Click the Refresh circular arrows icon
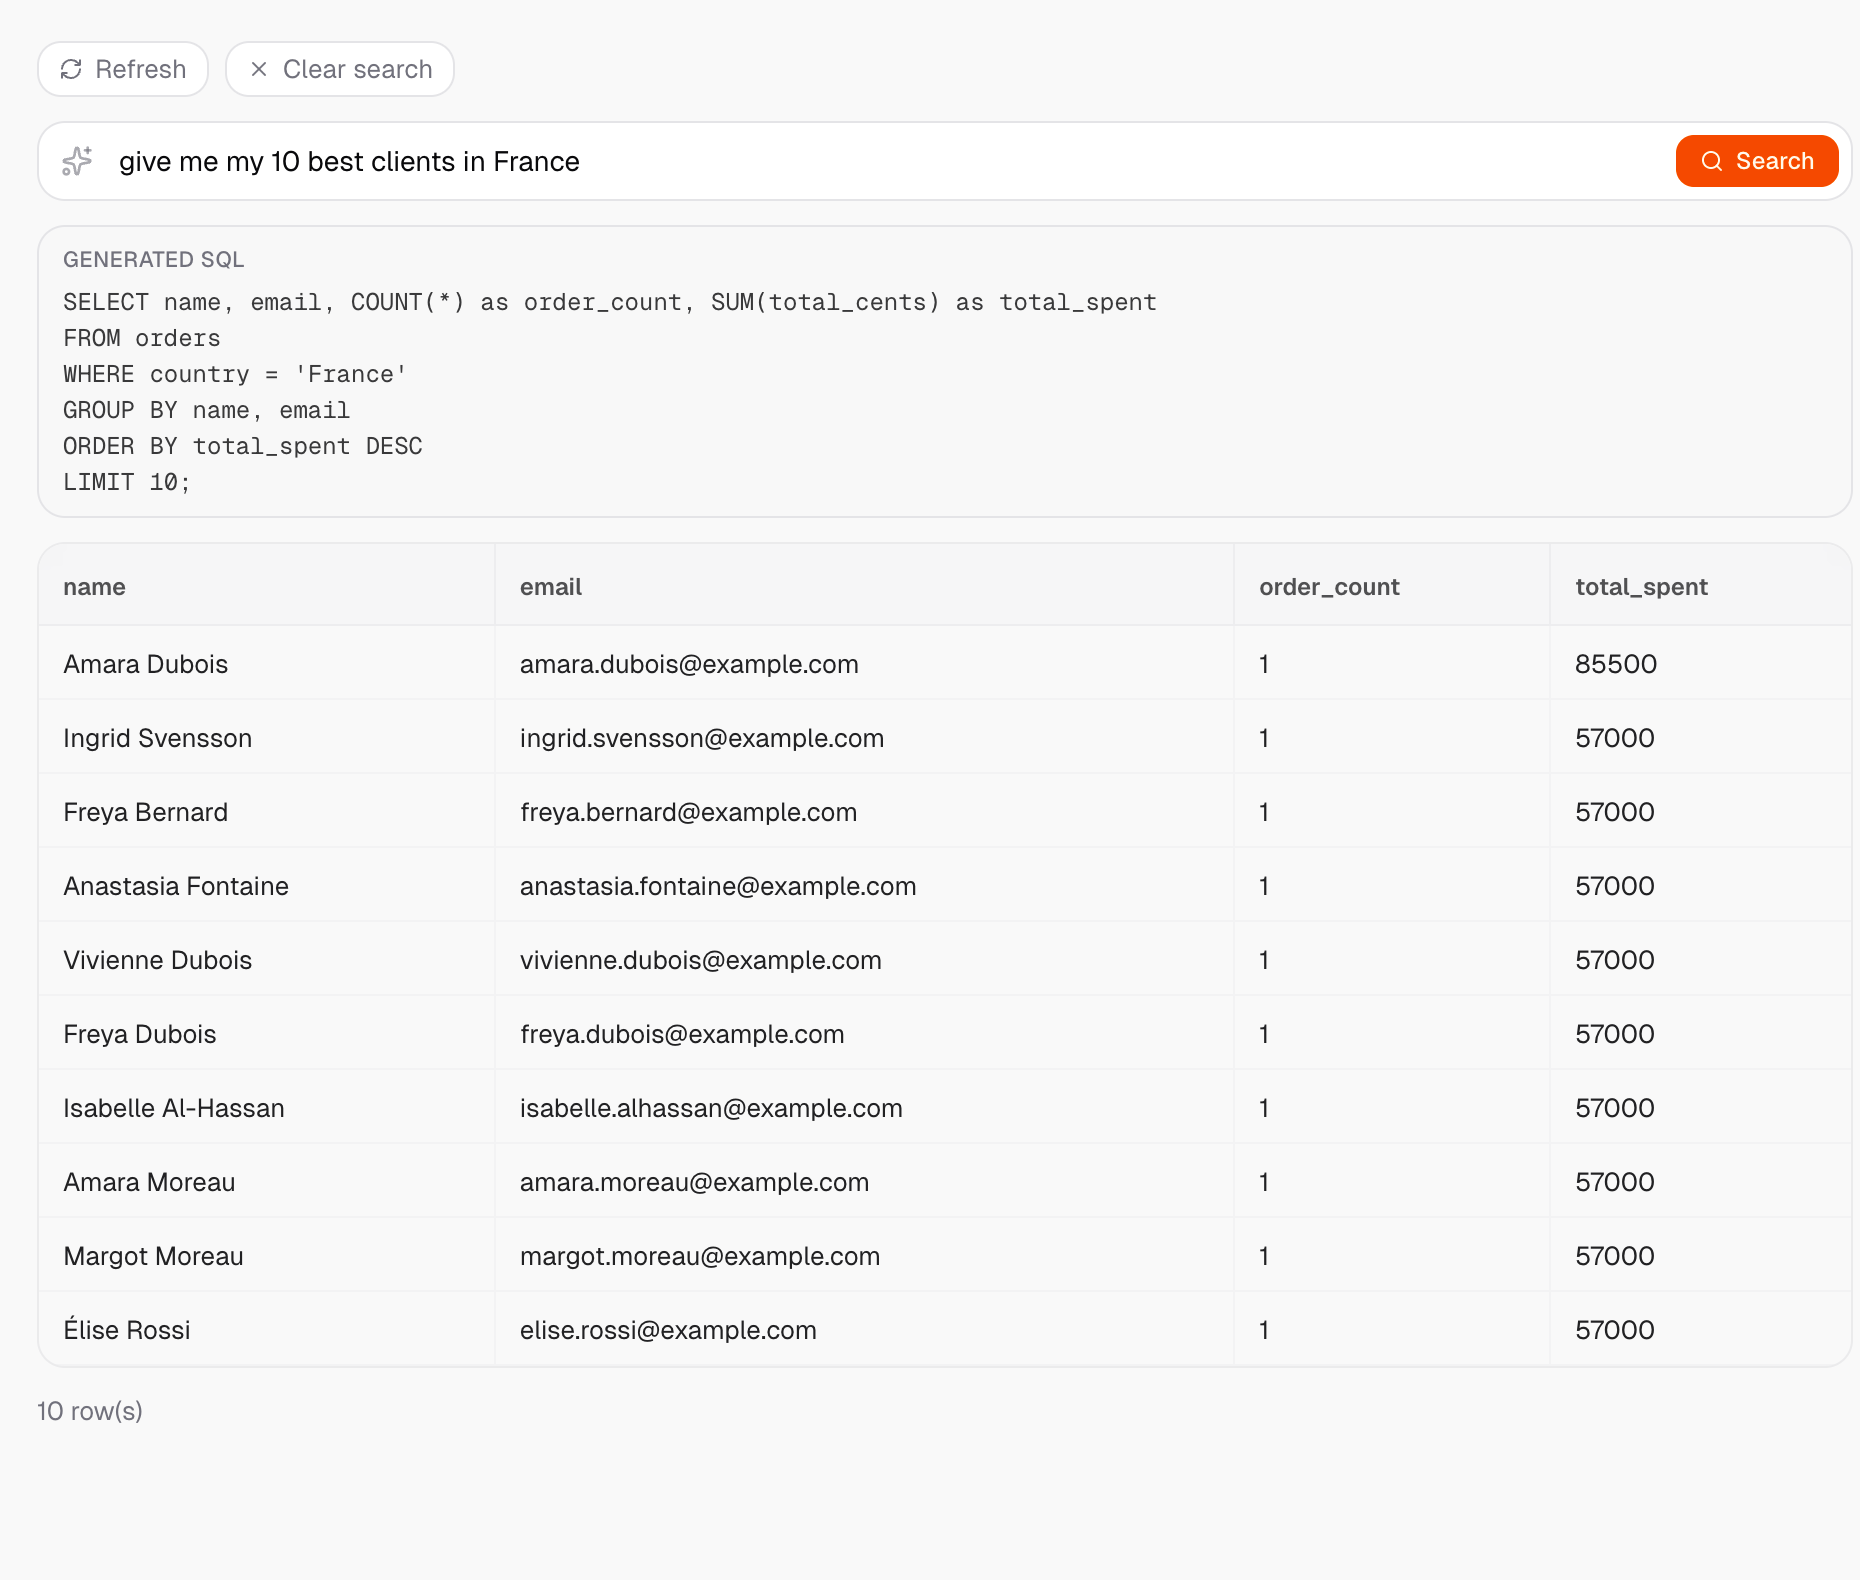 pos(71,69)
